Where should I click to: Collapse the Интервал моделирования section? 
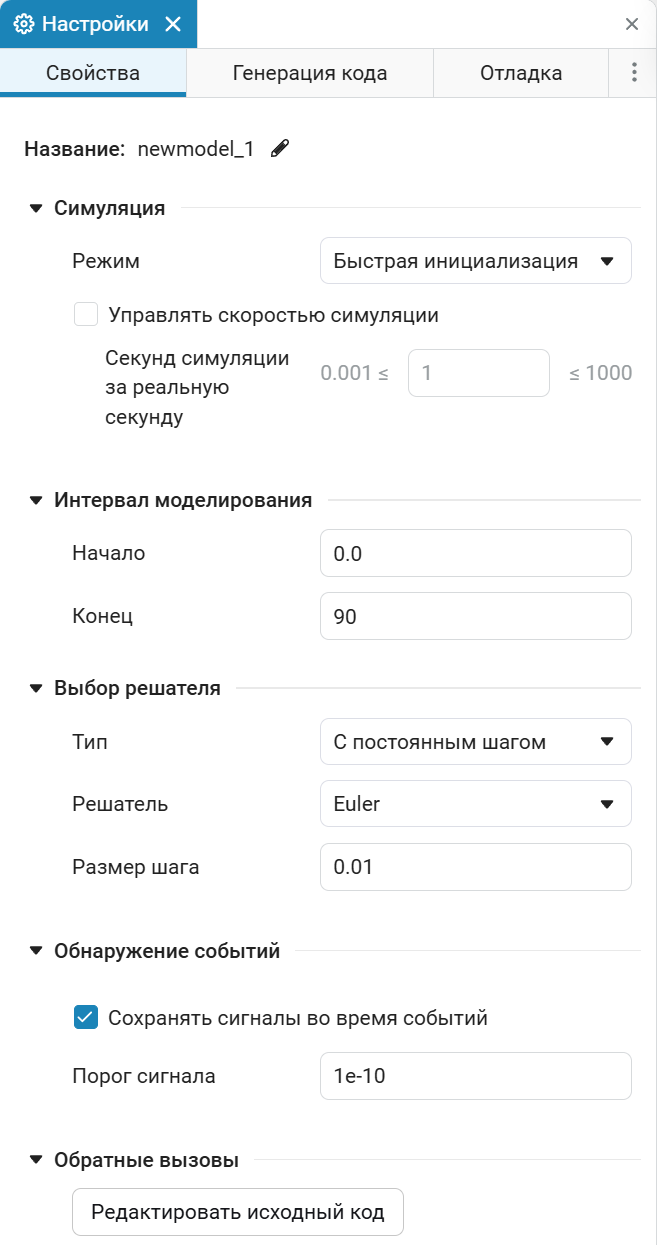(x=36, y=501)
